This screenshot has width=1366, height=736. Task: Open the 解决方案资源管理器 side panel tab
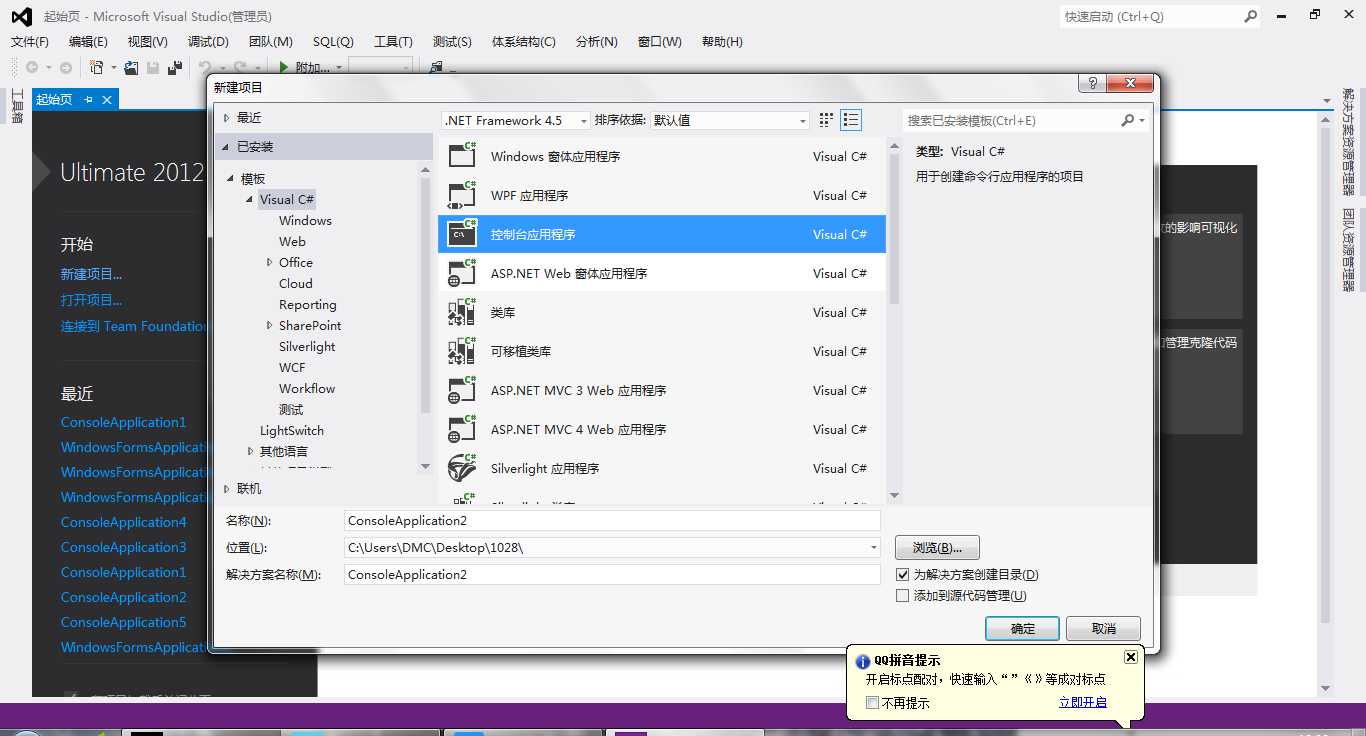click(x=1348, y=142)
